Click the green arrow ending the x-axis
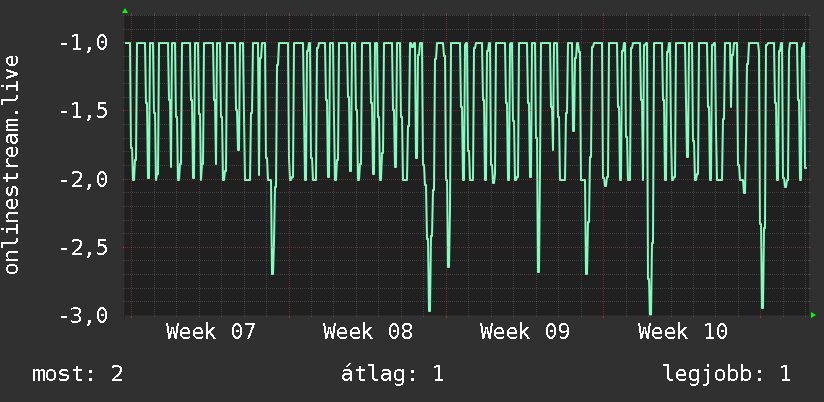The image size is (824, 402). (x=813, y=315)
